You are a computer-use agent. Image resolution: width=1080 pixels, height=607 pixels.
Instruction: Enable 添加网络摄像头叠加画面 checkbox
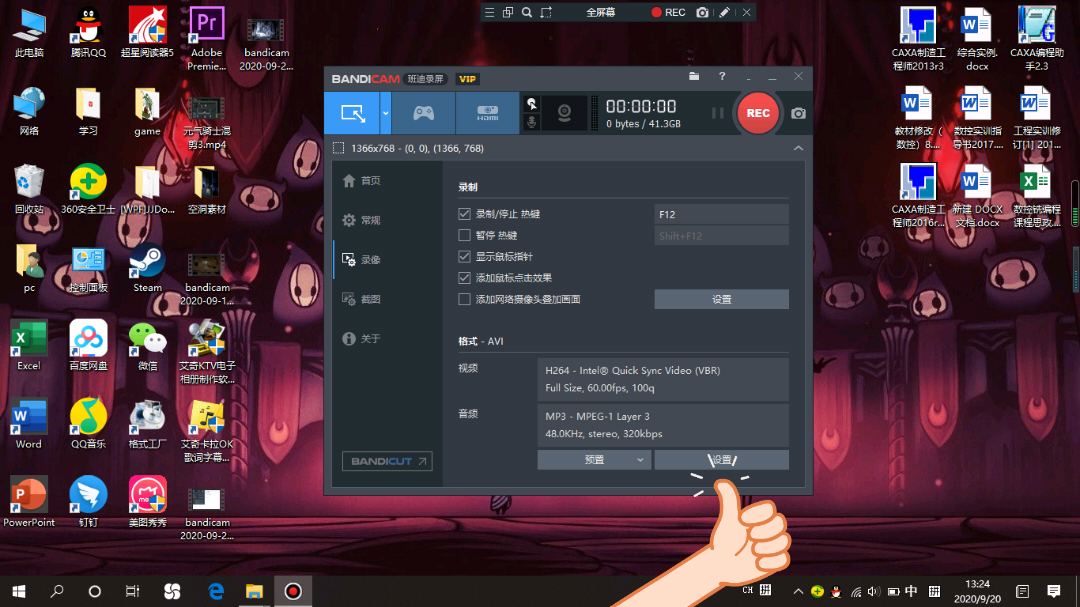tap(464, 299)
